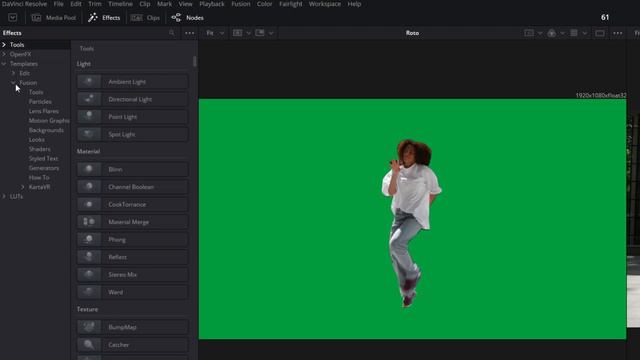Select the Ambient Light tool
The width and height of the screenshot is (640, 360).
point(133,82)
